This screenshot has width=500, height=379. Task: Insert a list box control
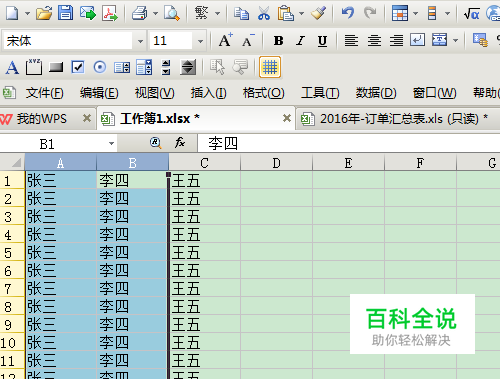pyautogui.click(x=122, y=68)
